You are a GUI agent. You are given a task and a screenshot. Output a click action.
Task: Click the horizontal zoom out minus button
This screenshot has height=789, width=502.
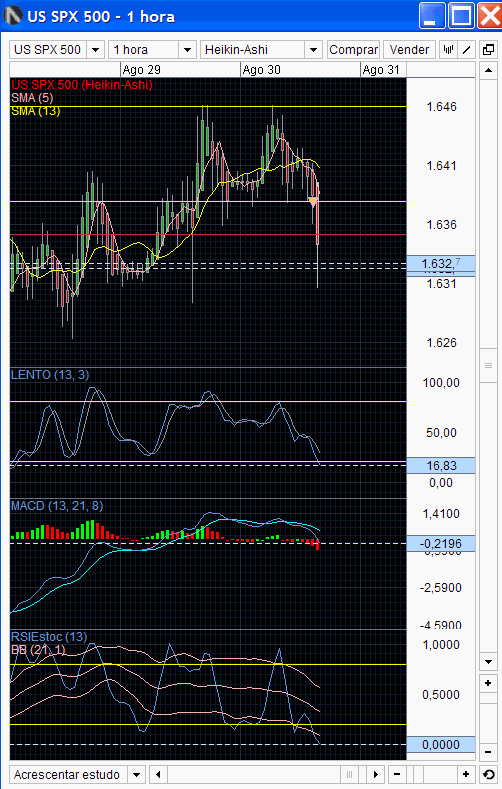397,774
